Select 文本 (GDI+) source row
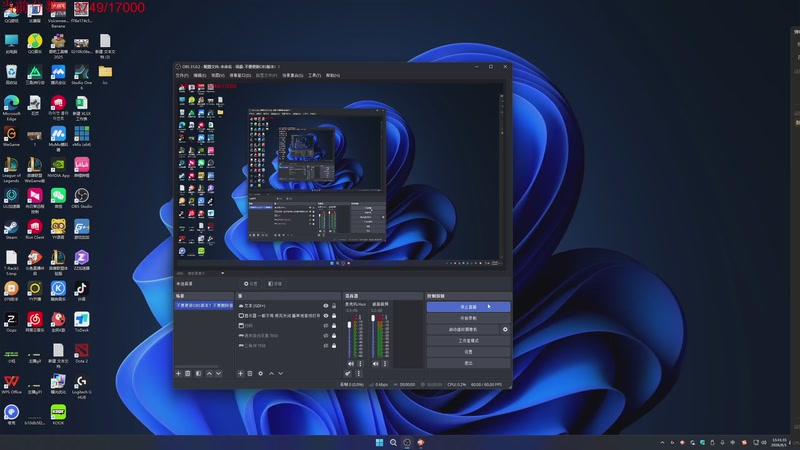Viewport: 800px width, 450px height. (x=288, y=306)
